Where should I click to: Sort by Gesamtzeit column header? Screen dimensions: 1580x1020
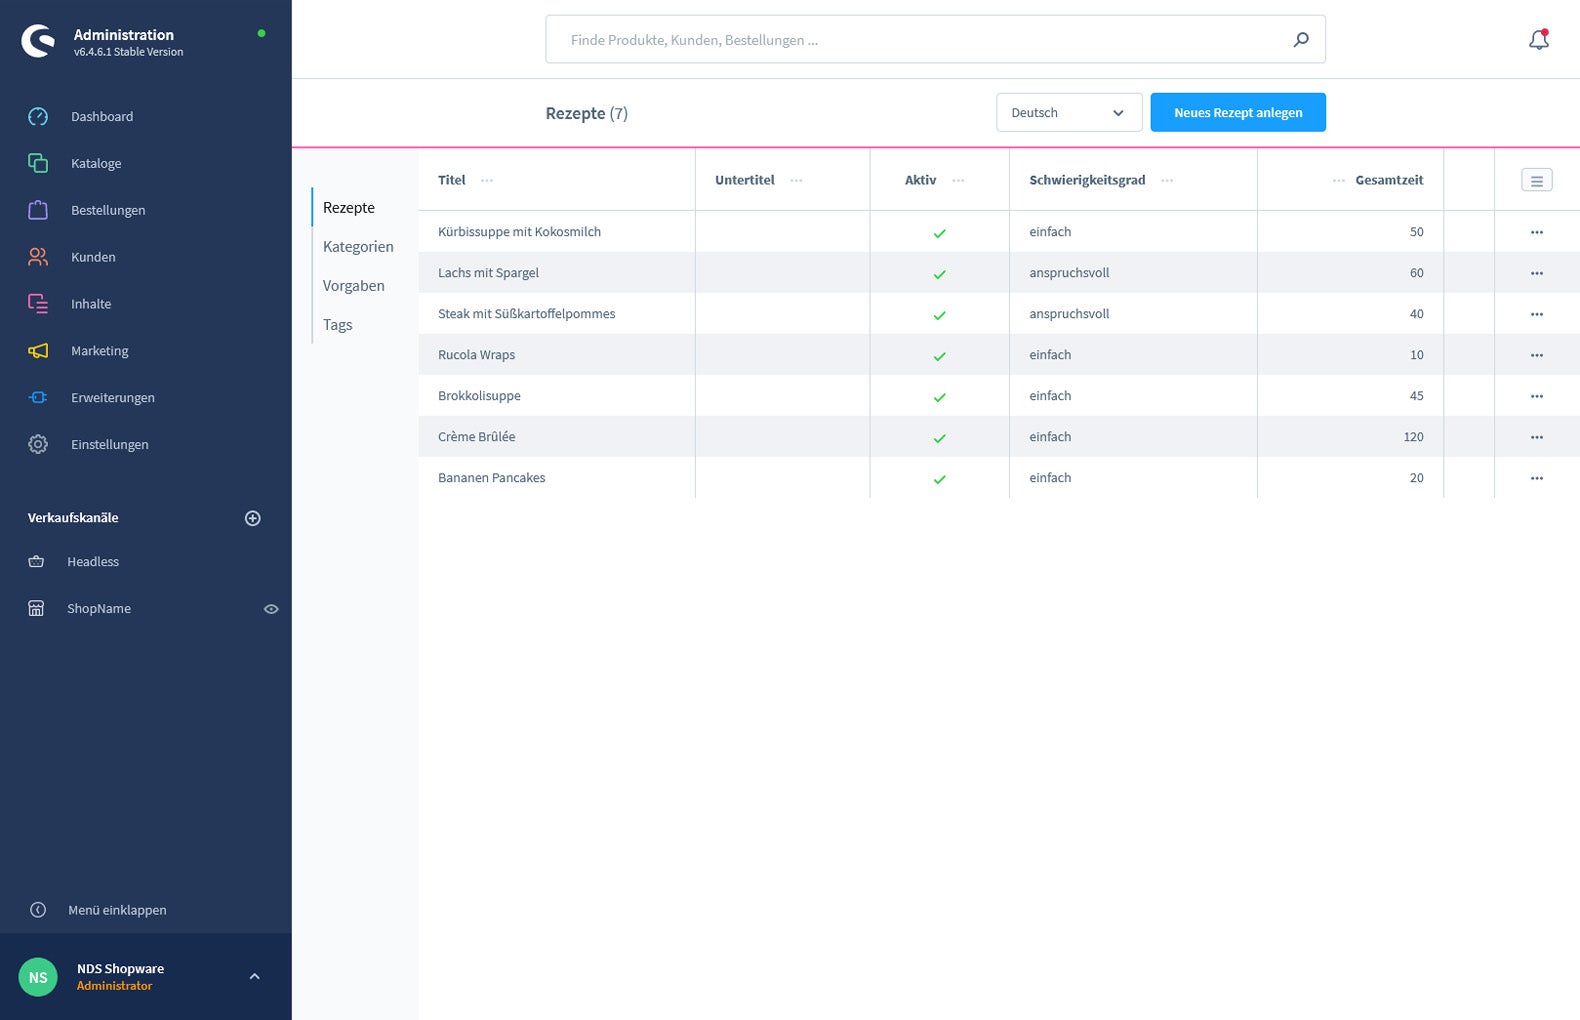(1389, 180)
